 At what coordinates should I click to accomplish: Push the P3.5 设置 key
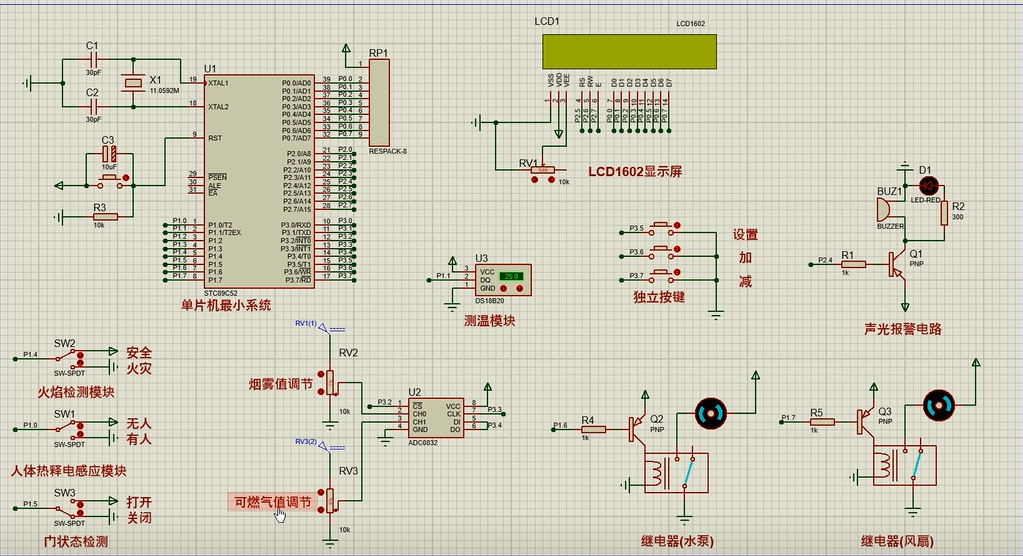(x=661, y=227)
